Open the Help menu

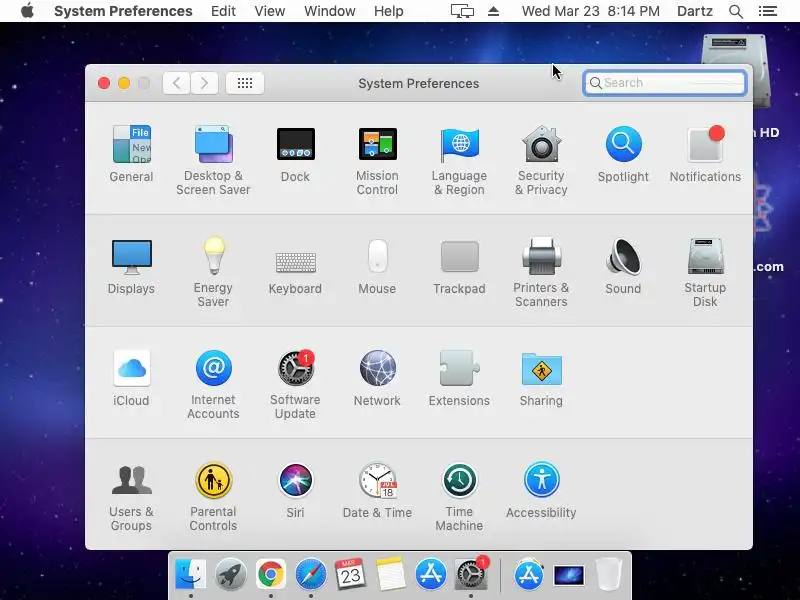[388, 11]
